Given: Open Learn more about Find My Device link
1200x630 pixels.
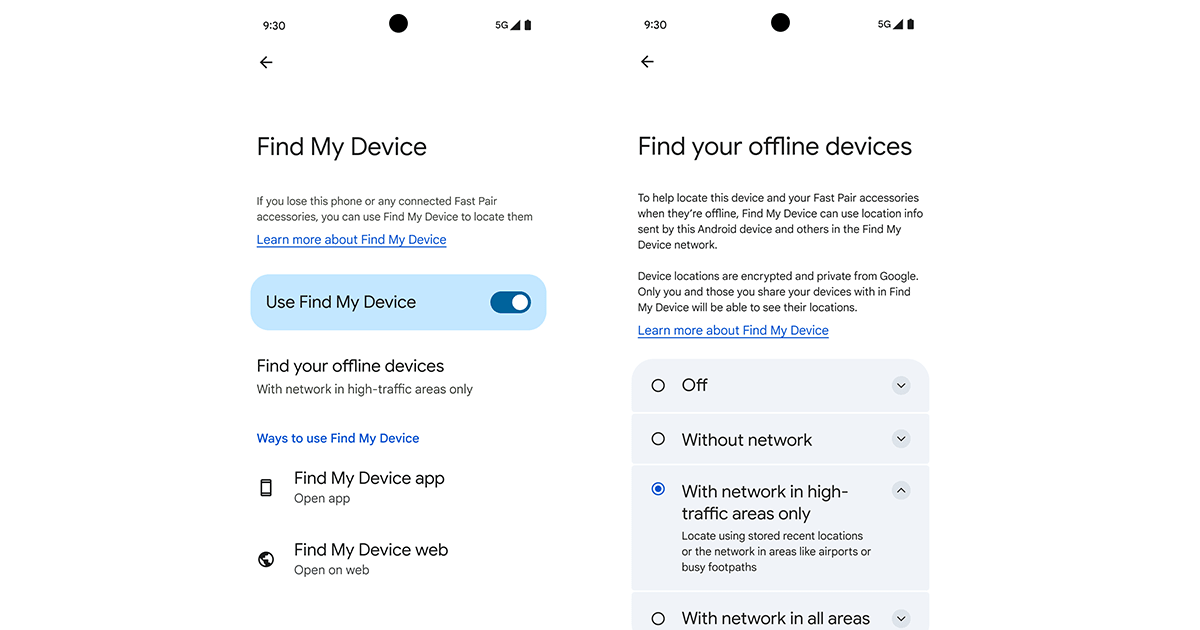Looking at the screenshot, I should (351, 239).
